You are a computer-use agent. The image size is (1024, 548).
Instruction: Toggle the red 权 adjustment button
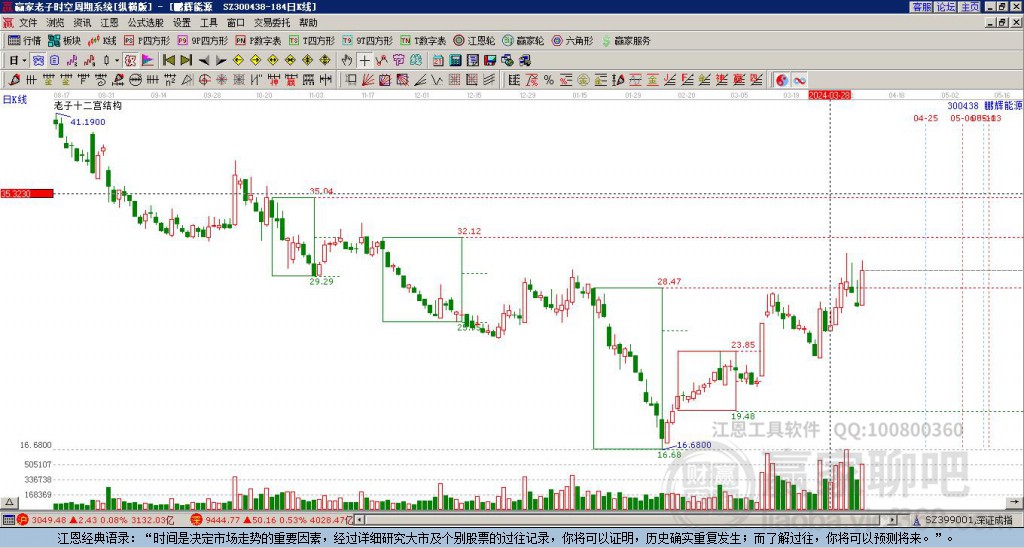(x=131, y=60)
